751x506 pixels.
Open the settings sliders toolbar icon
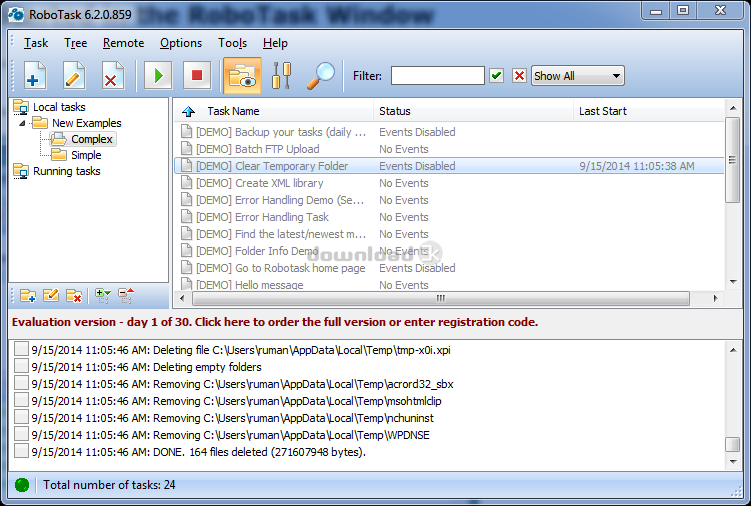[x=281, y=76]
